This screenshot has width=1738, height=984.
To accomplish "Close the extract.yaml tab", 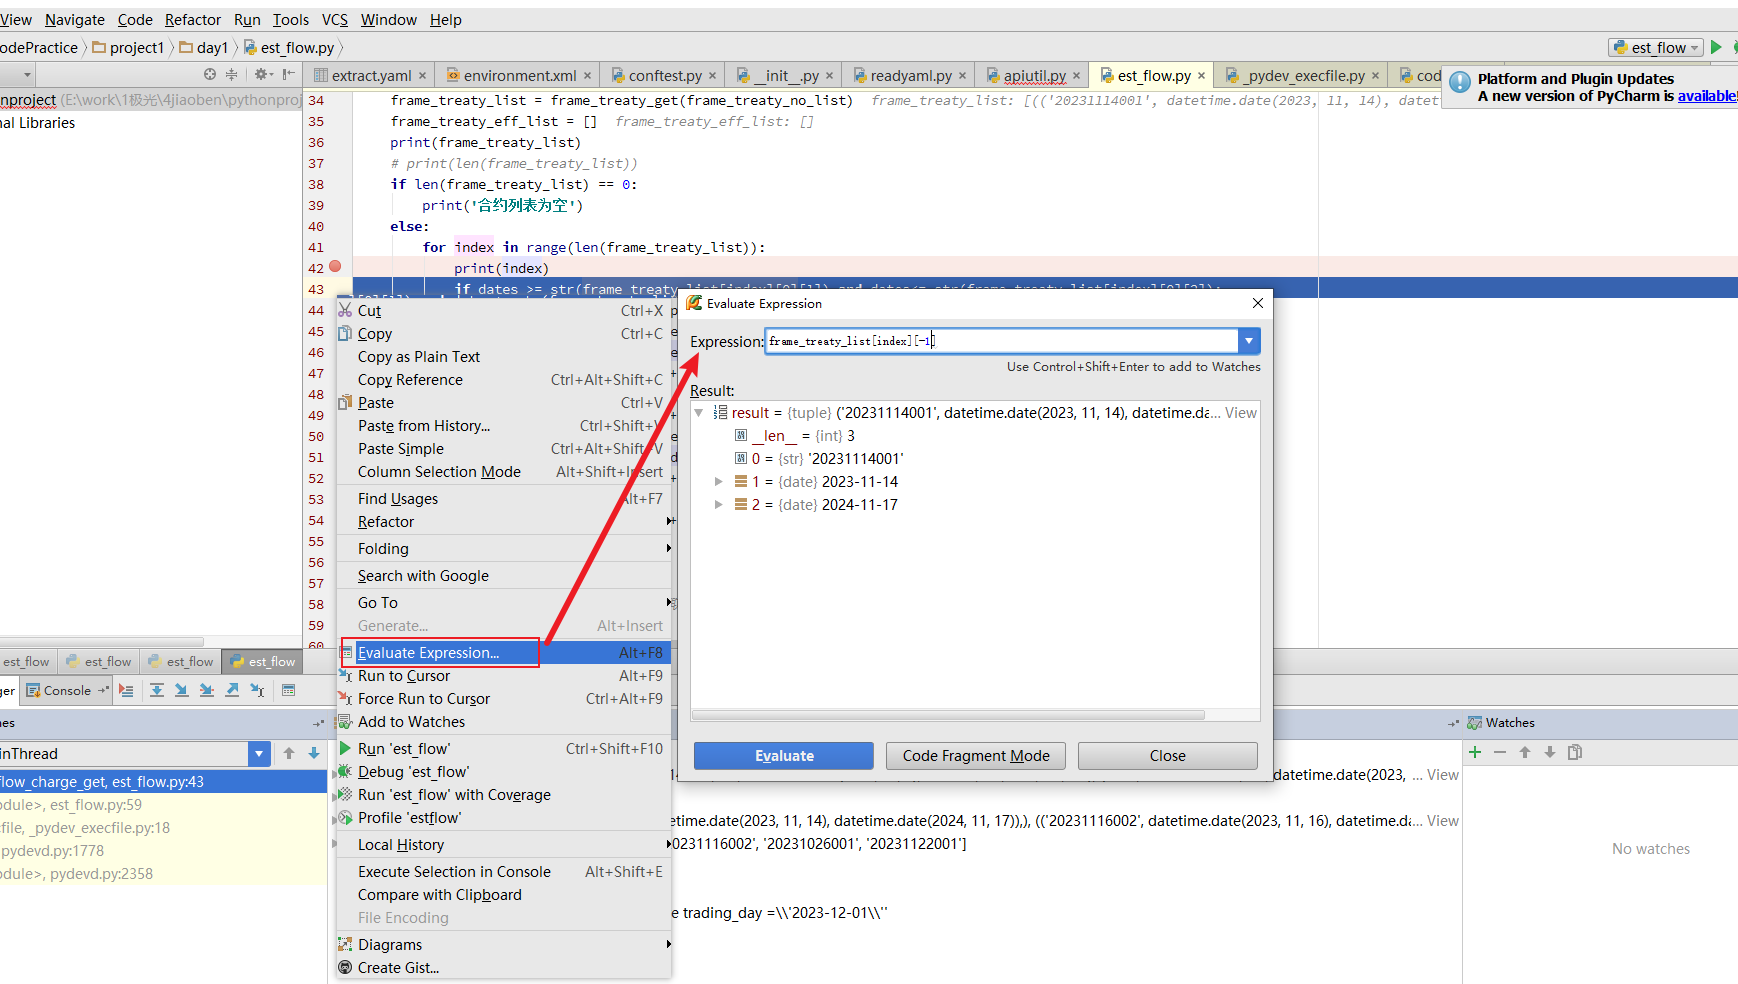I will pos(423,76).
